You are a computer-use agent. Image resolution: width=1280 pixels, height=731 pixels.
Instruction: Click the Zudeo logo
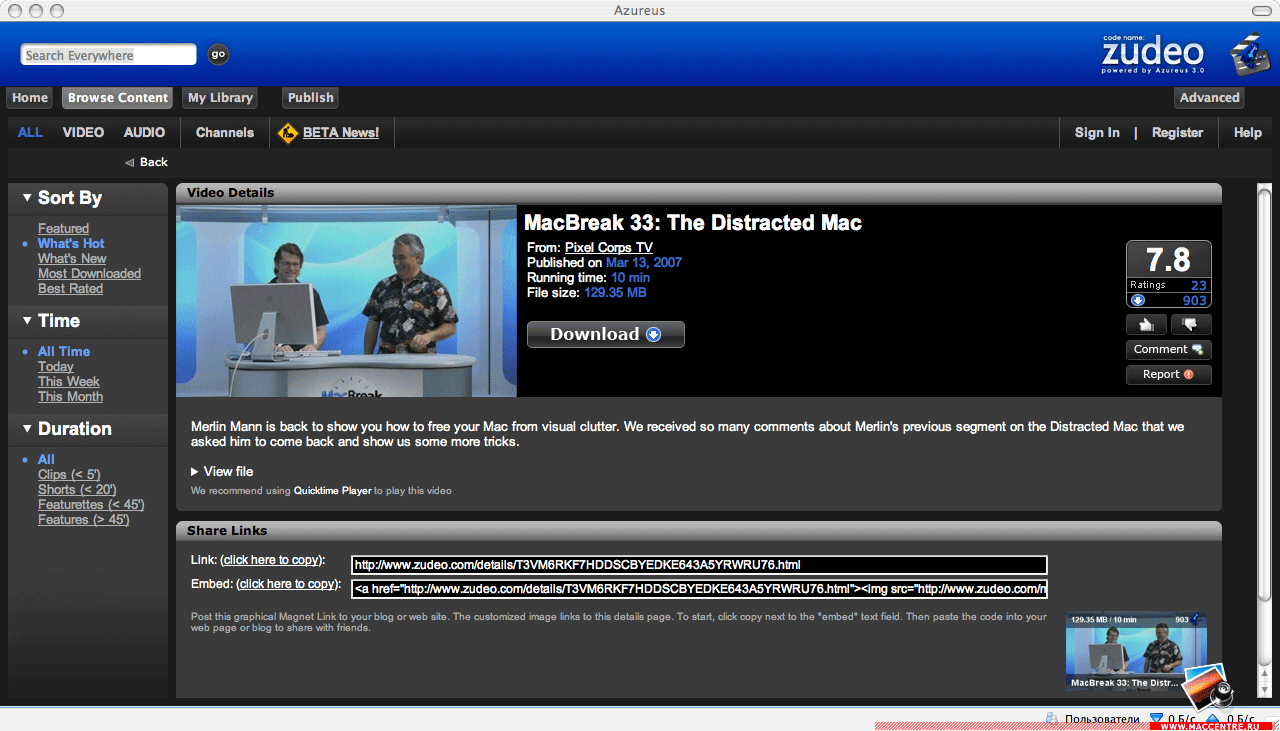pyautogui.click(x=1152, y=54)
